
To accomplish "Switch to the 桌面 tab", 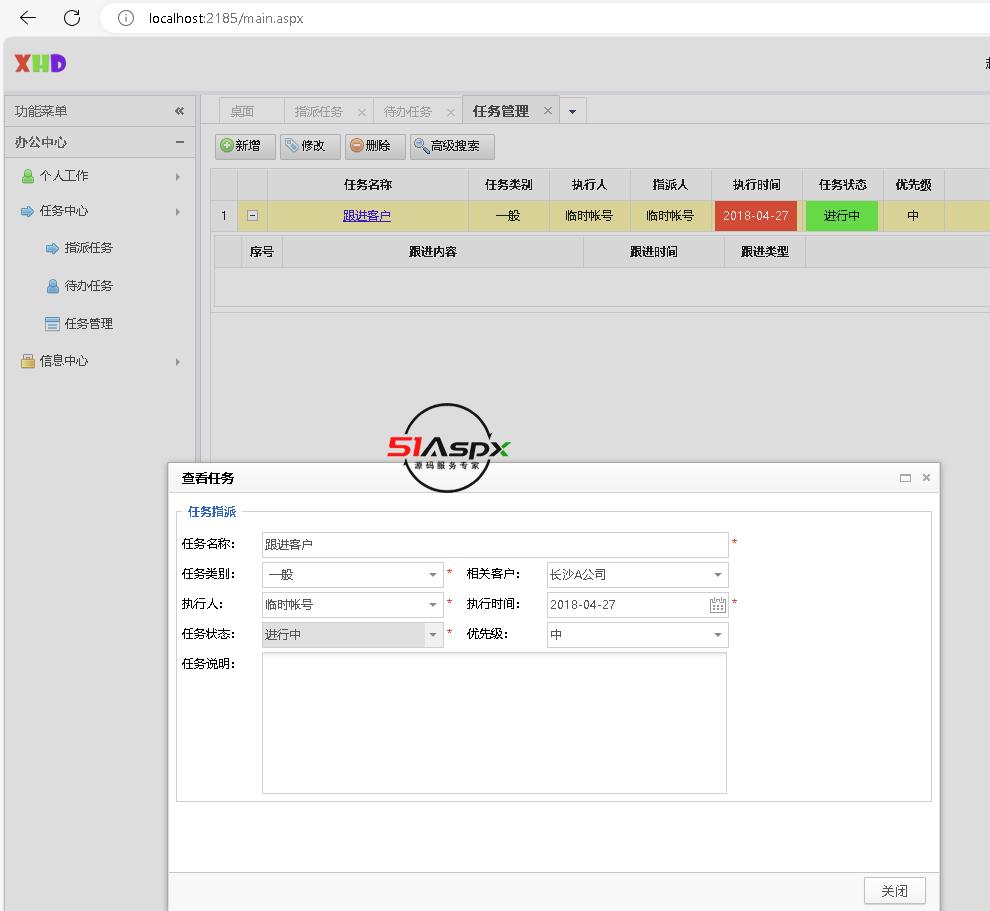I will (242, 112).
